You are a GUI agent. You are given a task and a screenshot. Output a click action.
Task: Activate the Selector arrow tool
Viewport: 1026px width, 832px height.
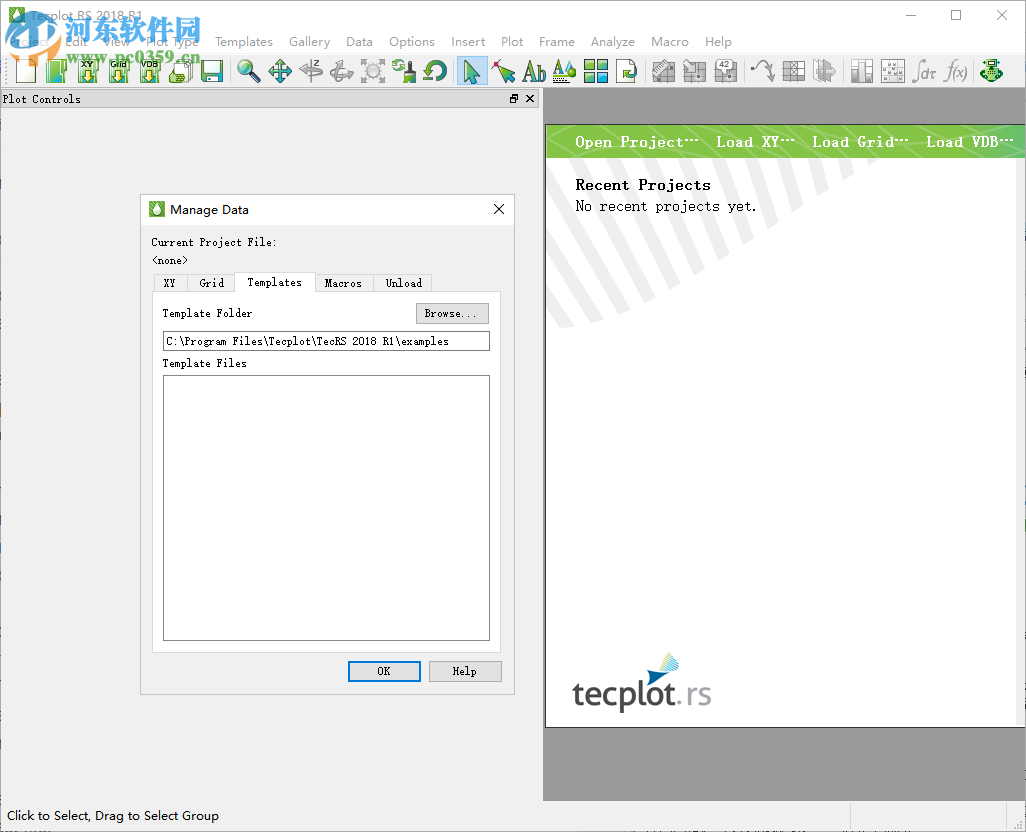[x=471, y=71]
